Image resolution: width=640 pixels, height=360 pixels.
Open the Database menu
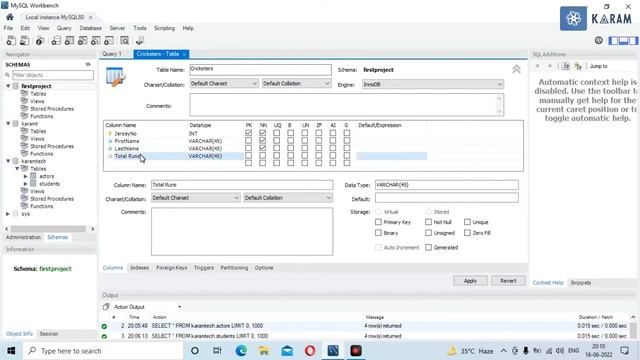pyautogui.click(x=91, y=28)
